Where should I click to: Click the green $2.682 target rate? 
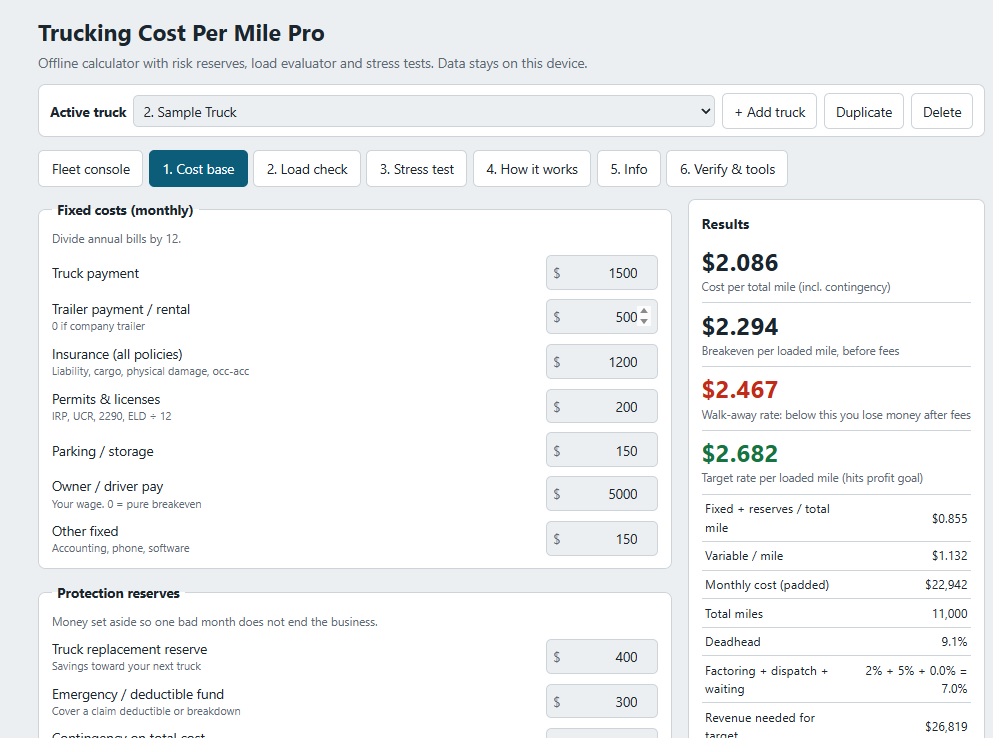coord(740,454)
